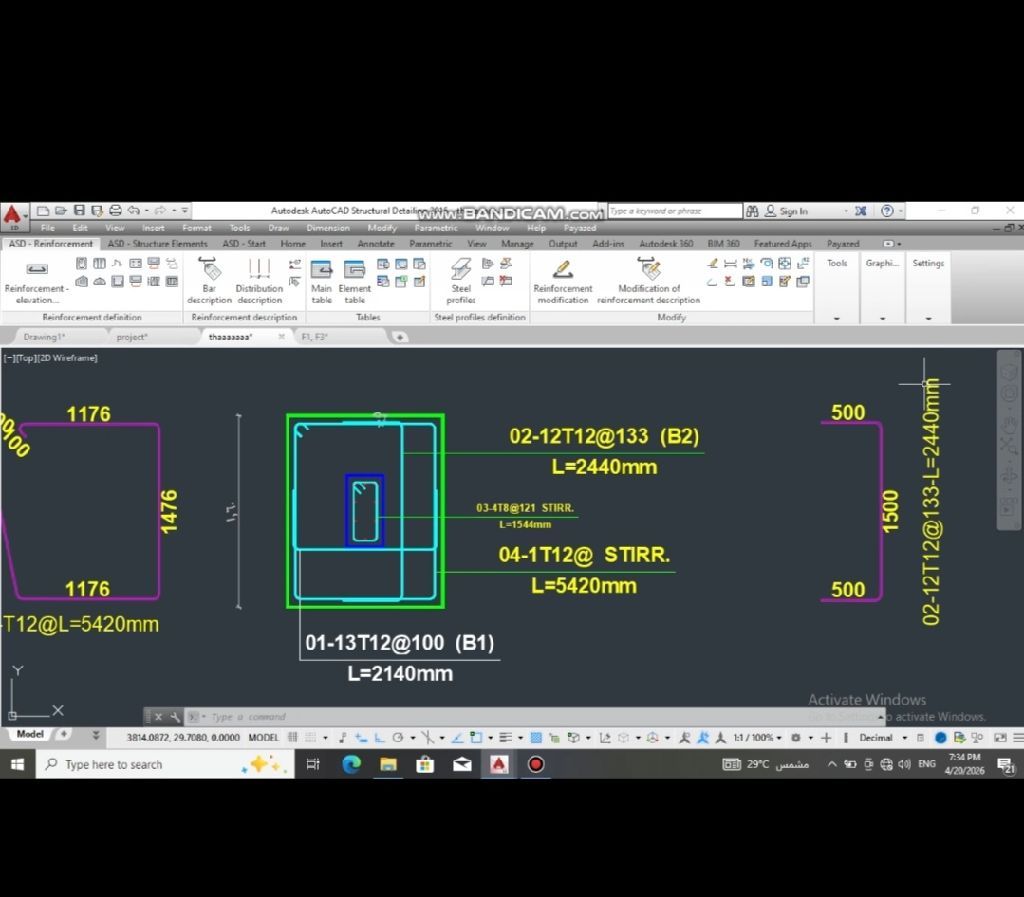
Task: Open Steel profiles tool
Action: tap(460, 279)
